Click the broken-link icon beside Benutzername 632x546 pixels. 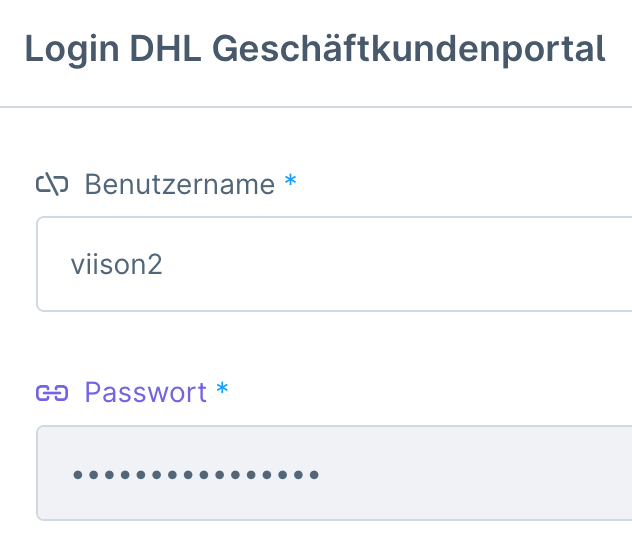[x=52, y=184]
